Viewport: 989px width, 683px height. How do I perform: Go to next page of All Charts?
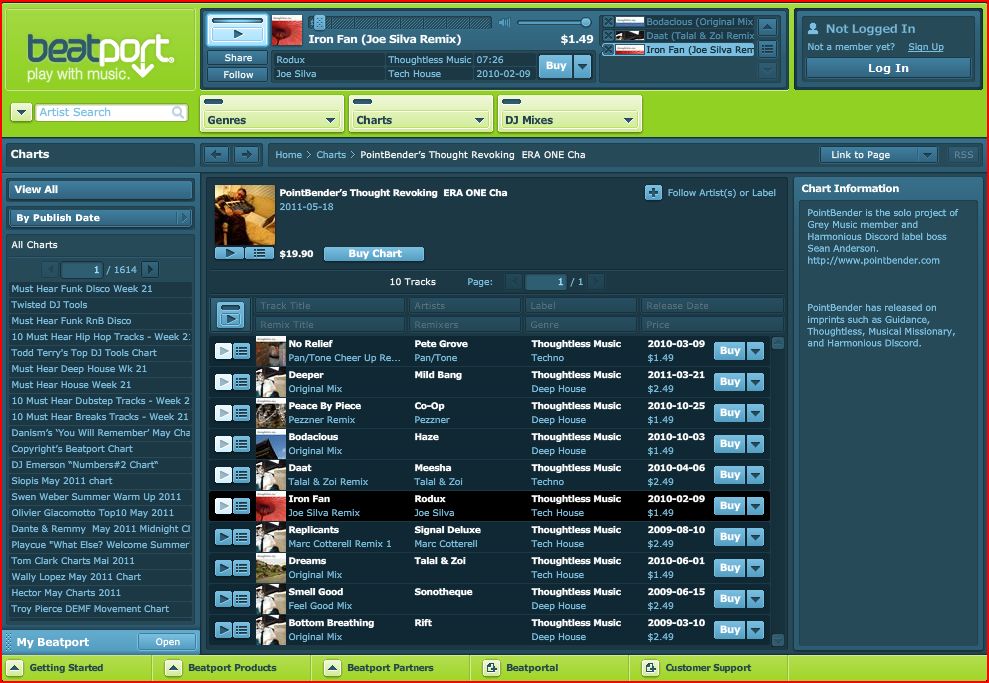(149, 269)
